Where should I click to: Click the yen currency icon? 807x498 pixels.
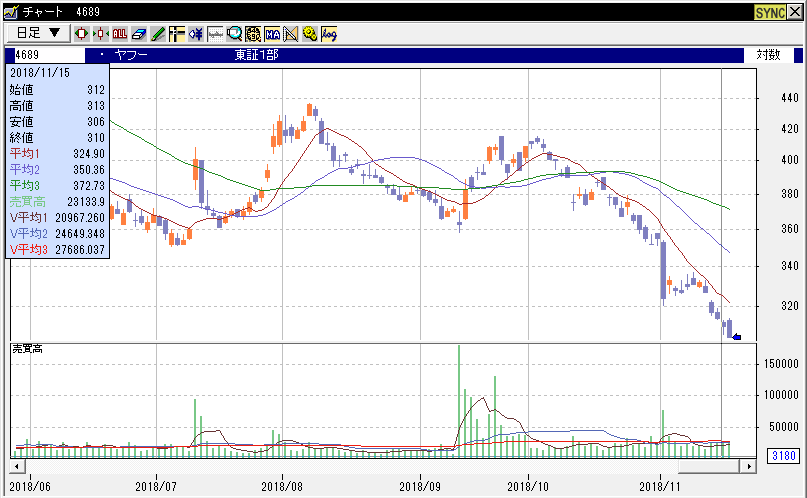click(x=196, y=33)
